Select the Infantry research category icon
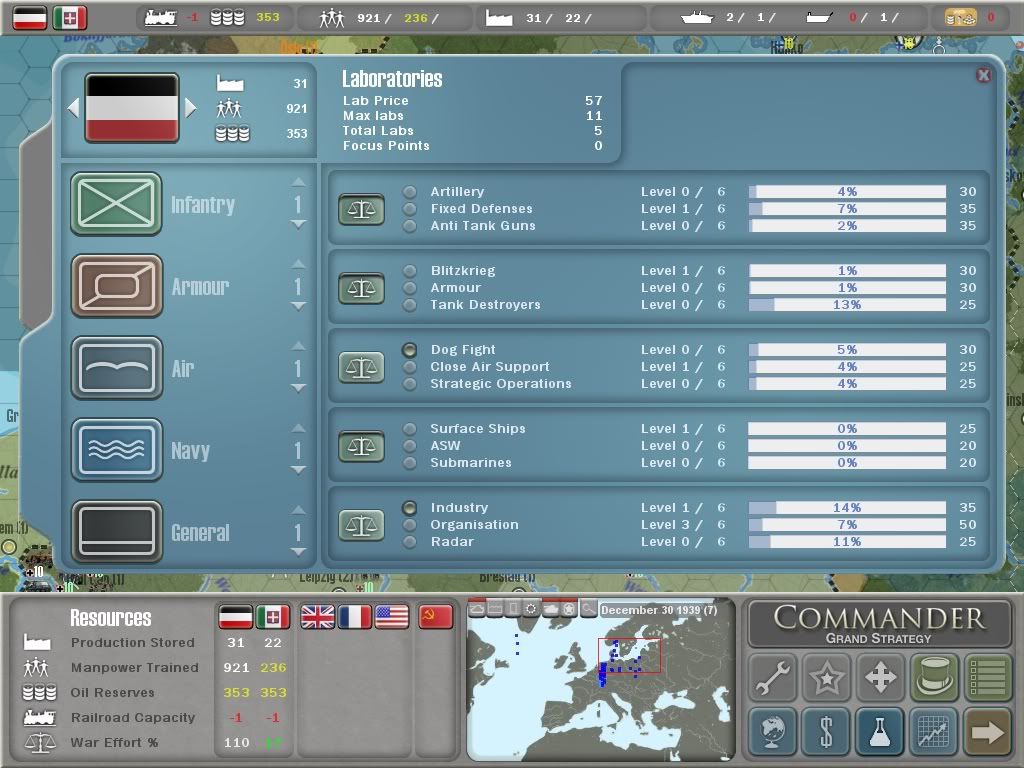The image size is (1024, 768). (116, 204)
